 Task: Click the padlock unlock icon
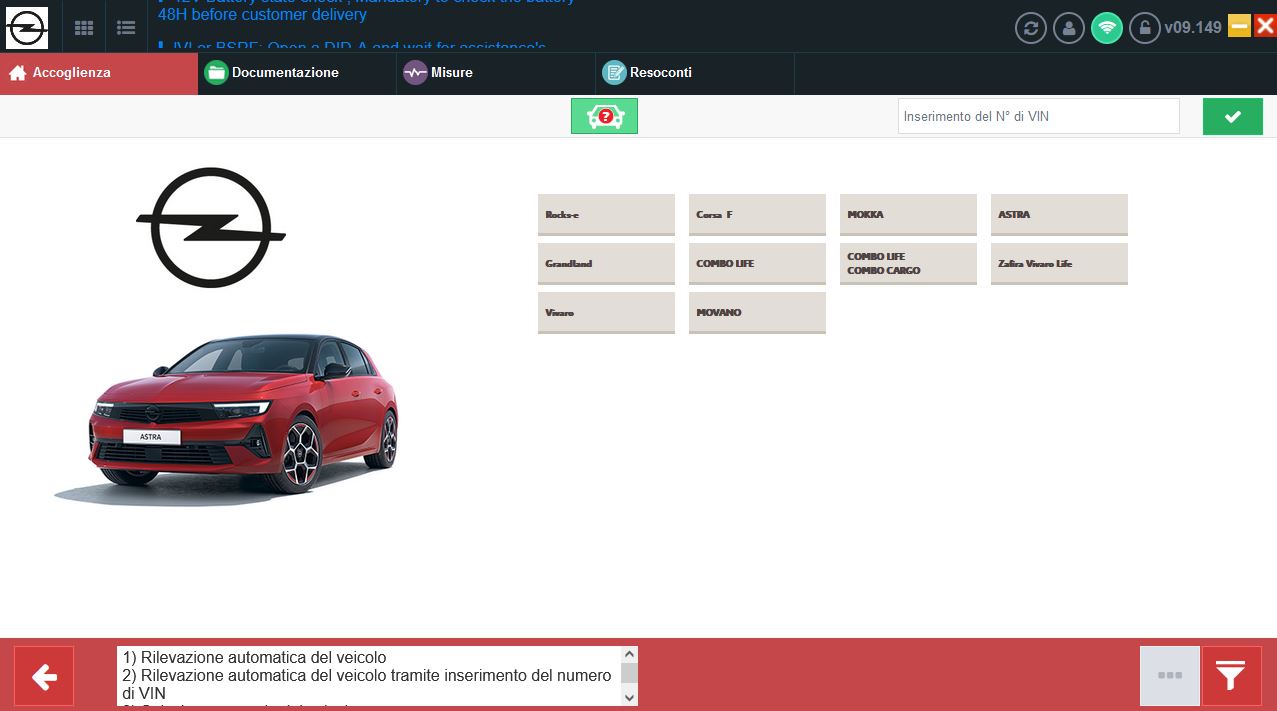(1144, 27)
